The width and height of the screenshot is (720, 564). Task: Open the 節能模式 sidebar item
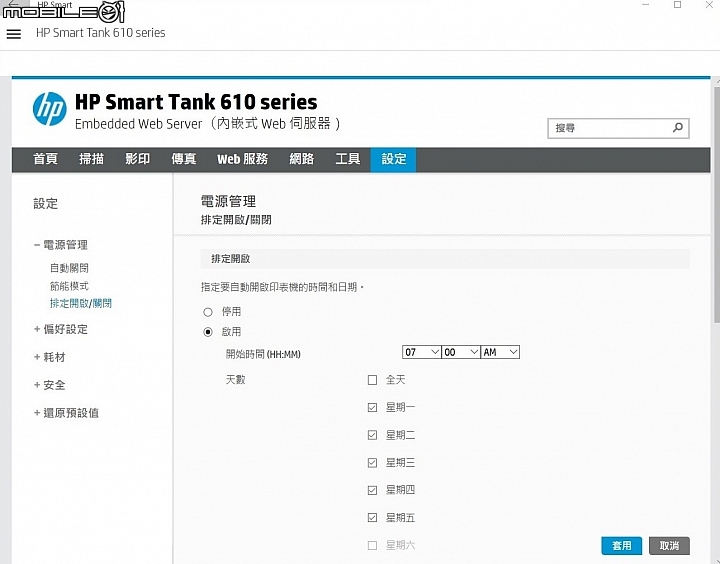pyautogui.click(x=69, y=286)
